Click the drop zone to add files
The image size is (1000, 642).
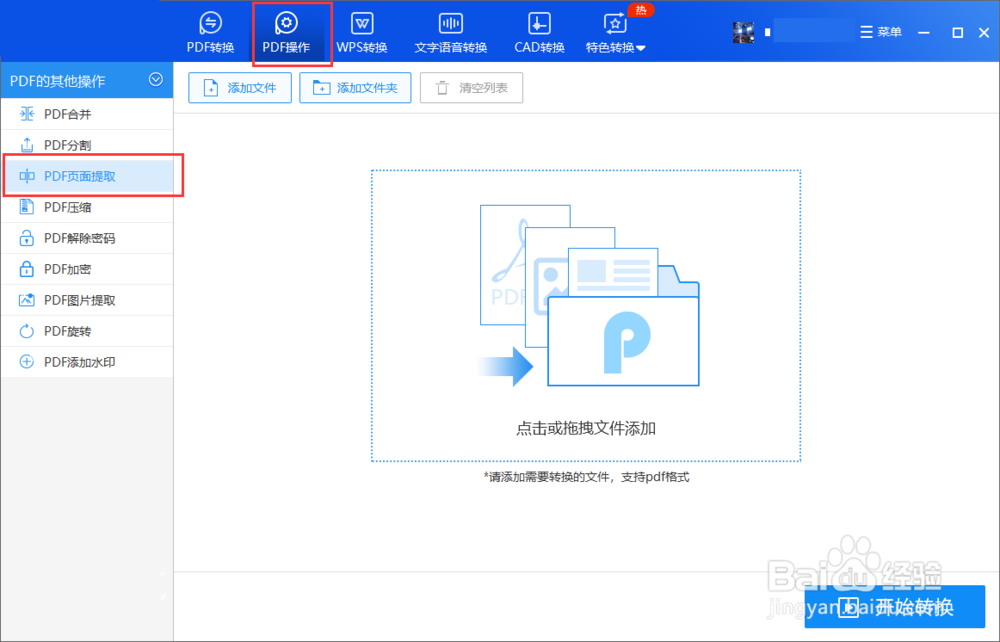pos(585,318)
